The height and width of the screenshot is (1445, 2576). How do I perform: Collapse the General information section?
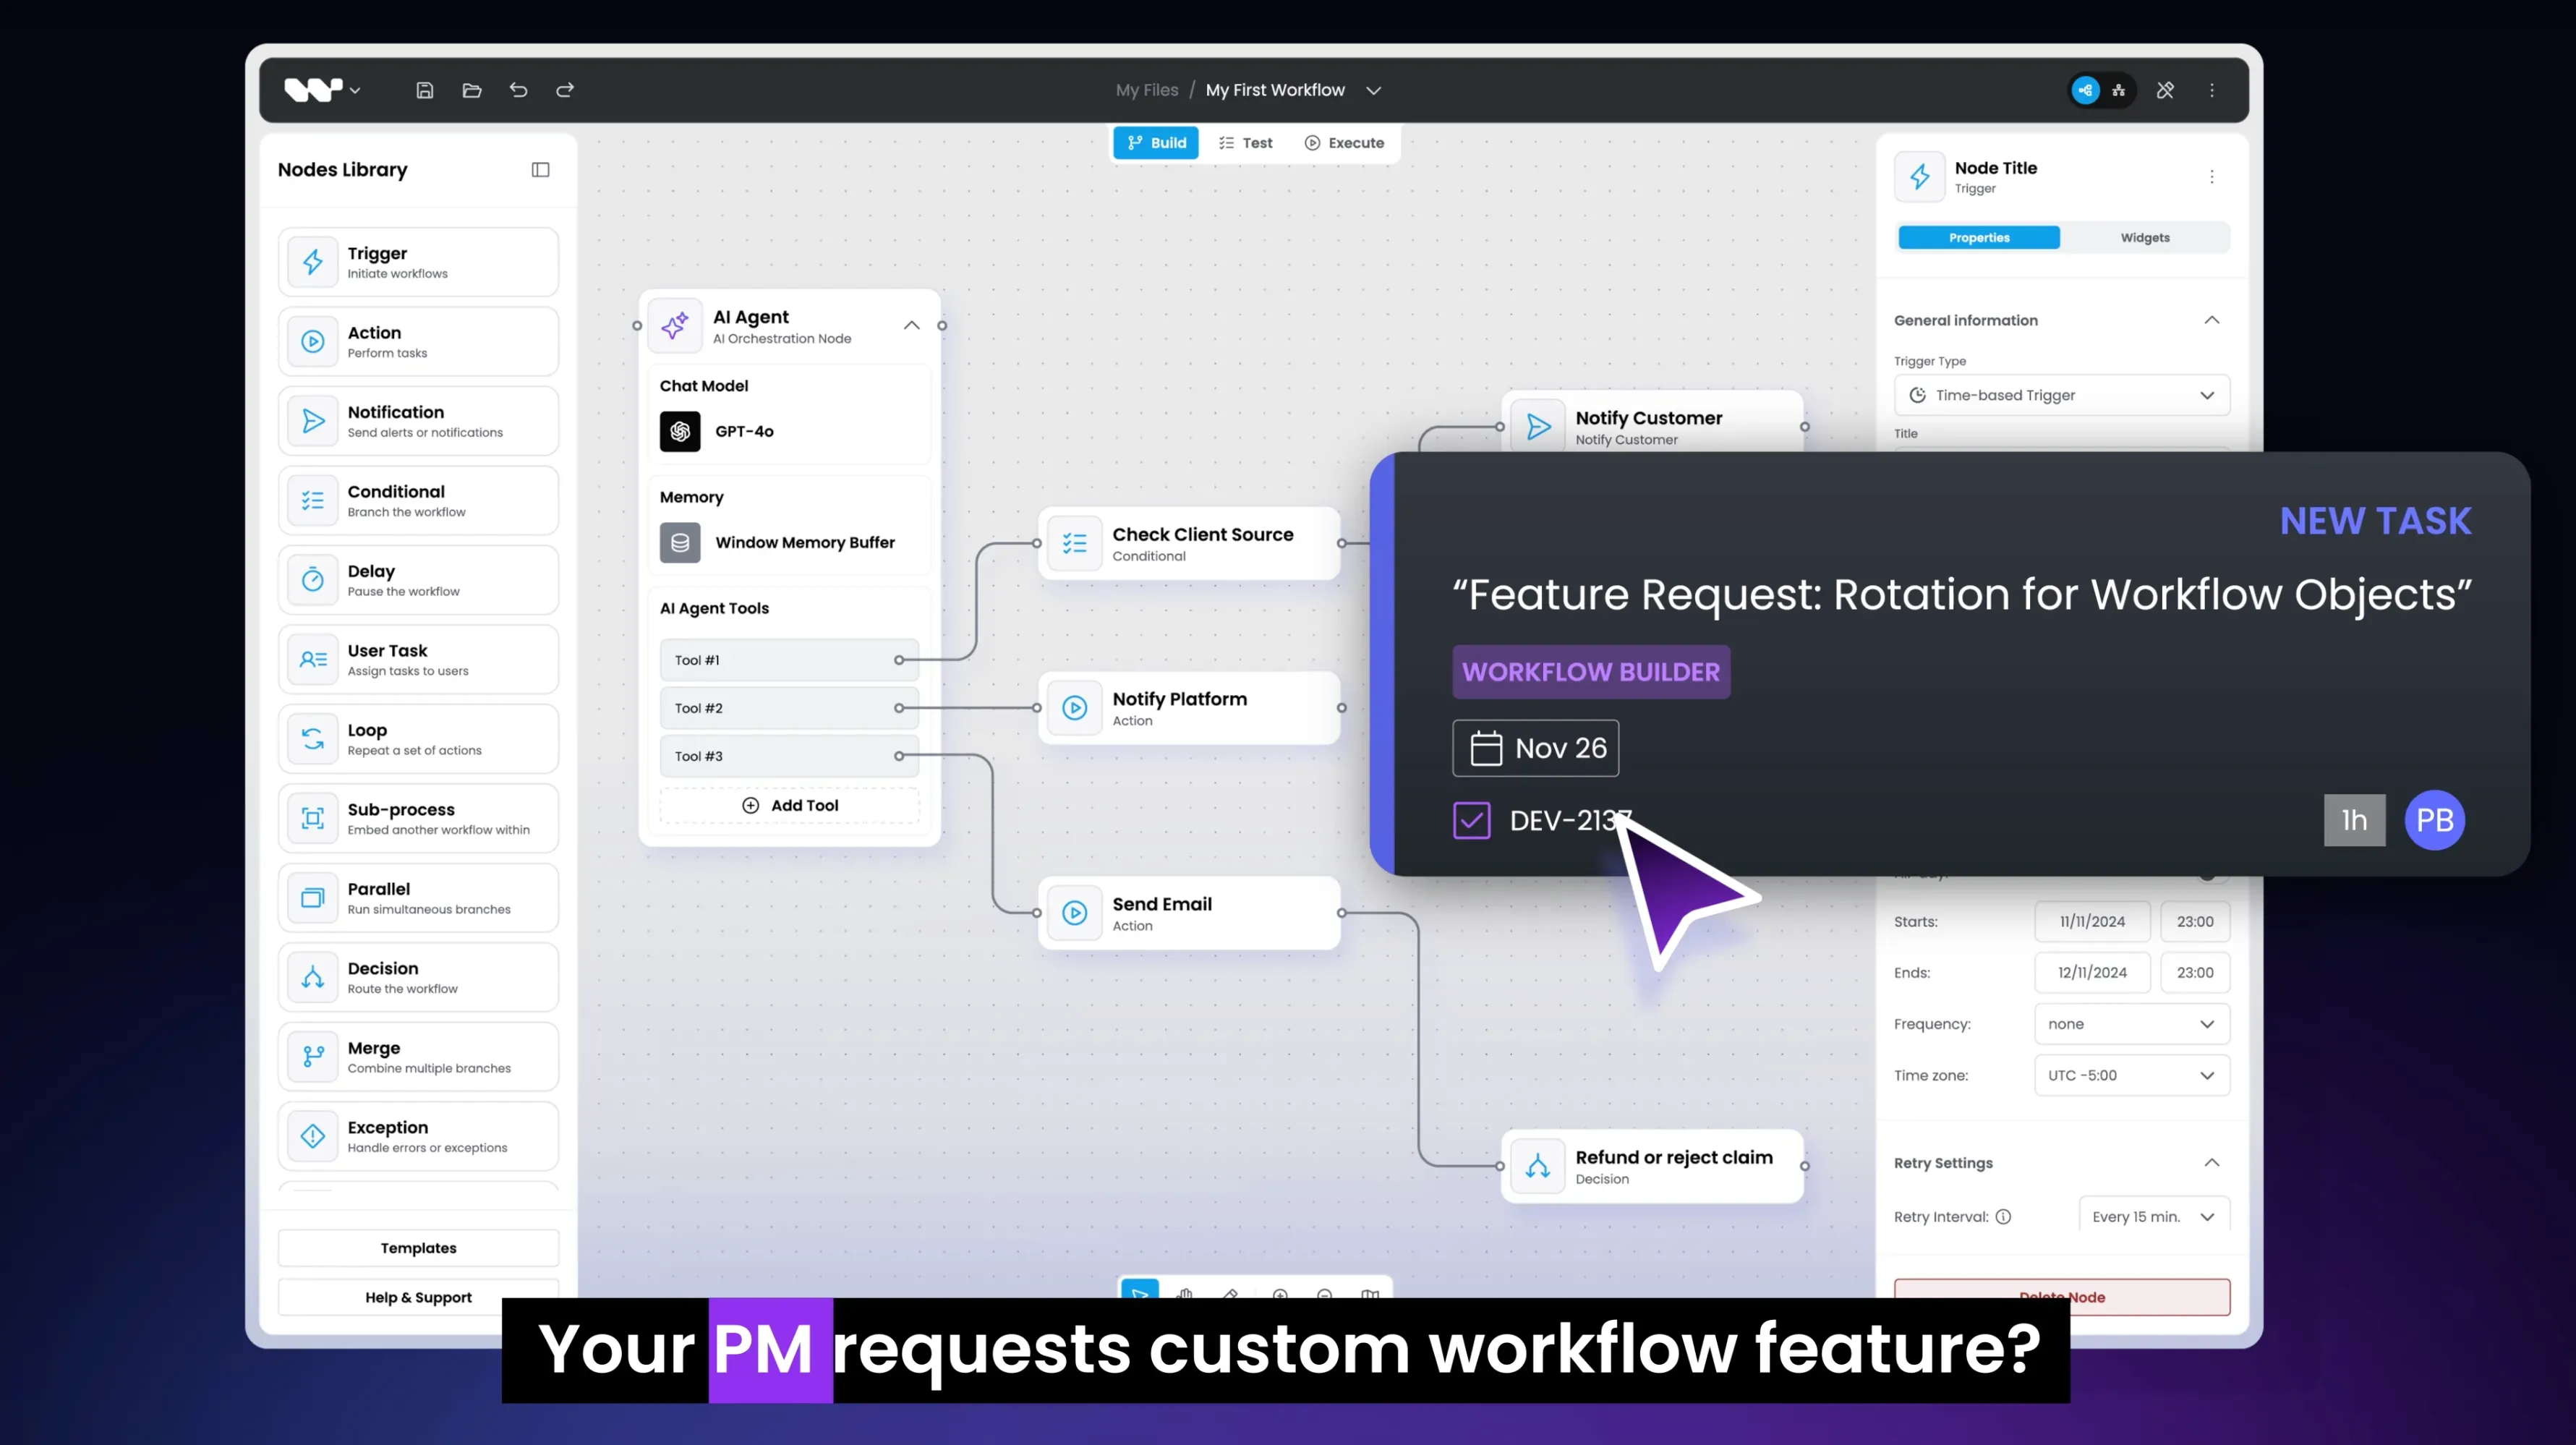(2211, 320)
